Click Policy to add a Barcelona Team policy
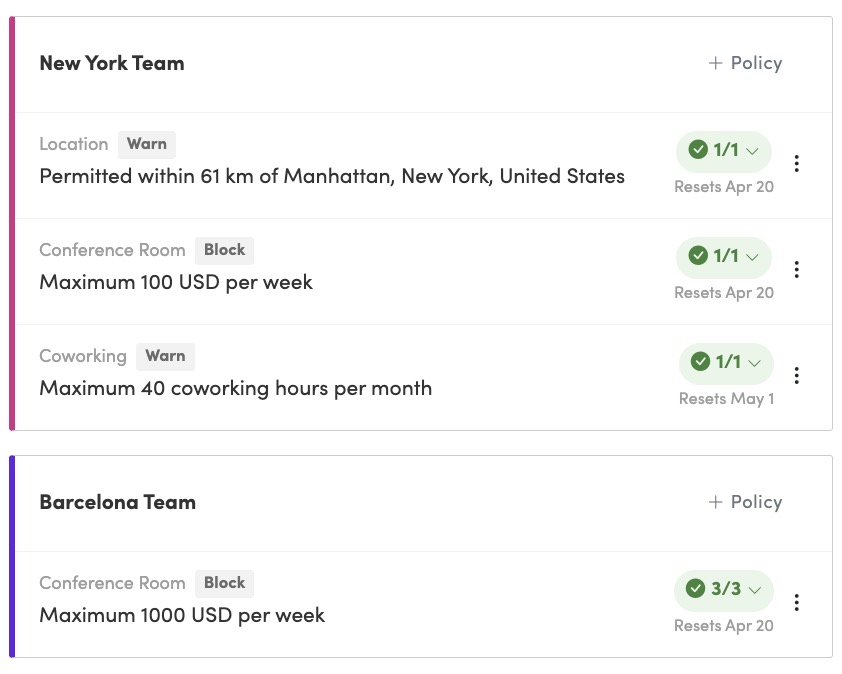This screenshot has height=674, width=842. (756, 502)
